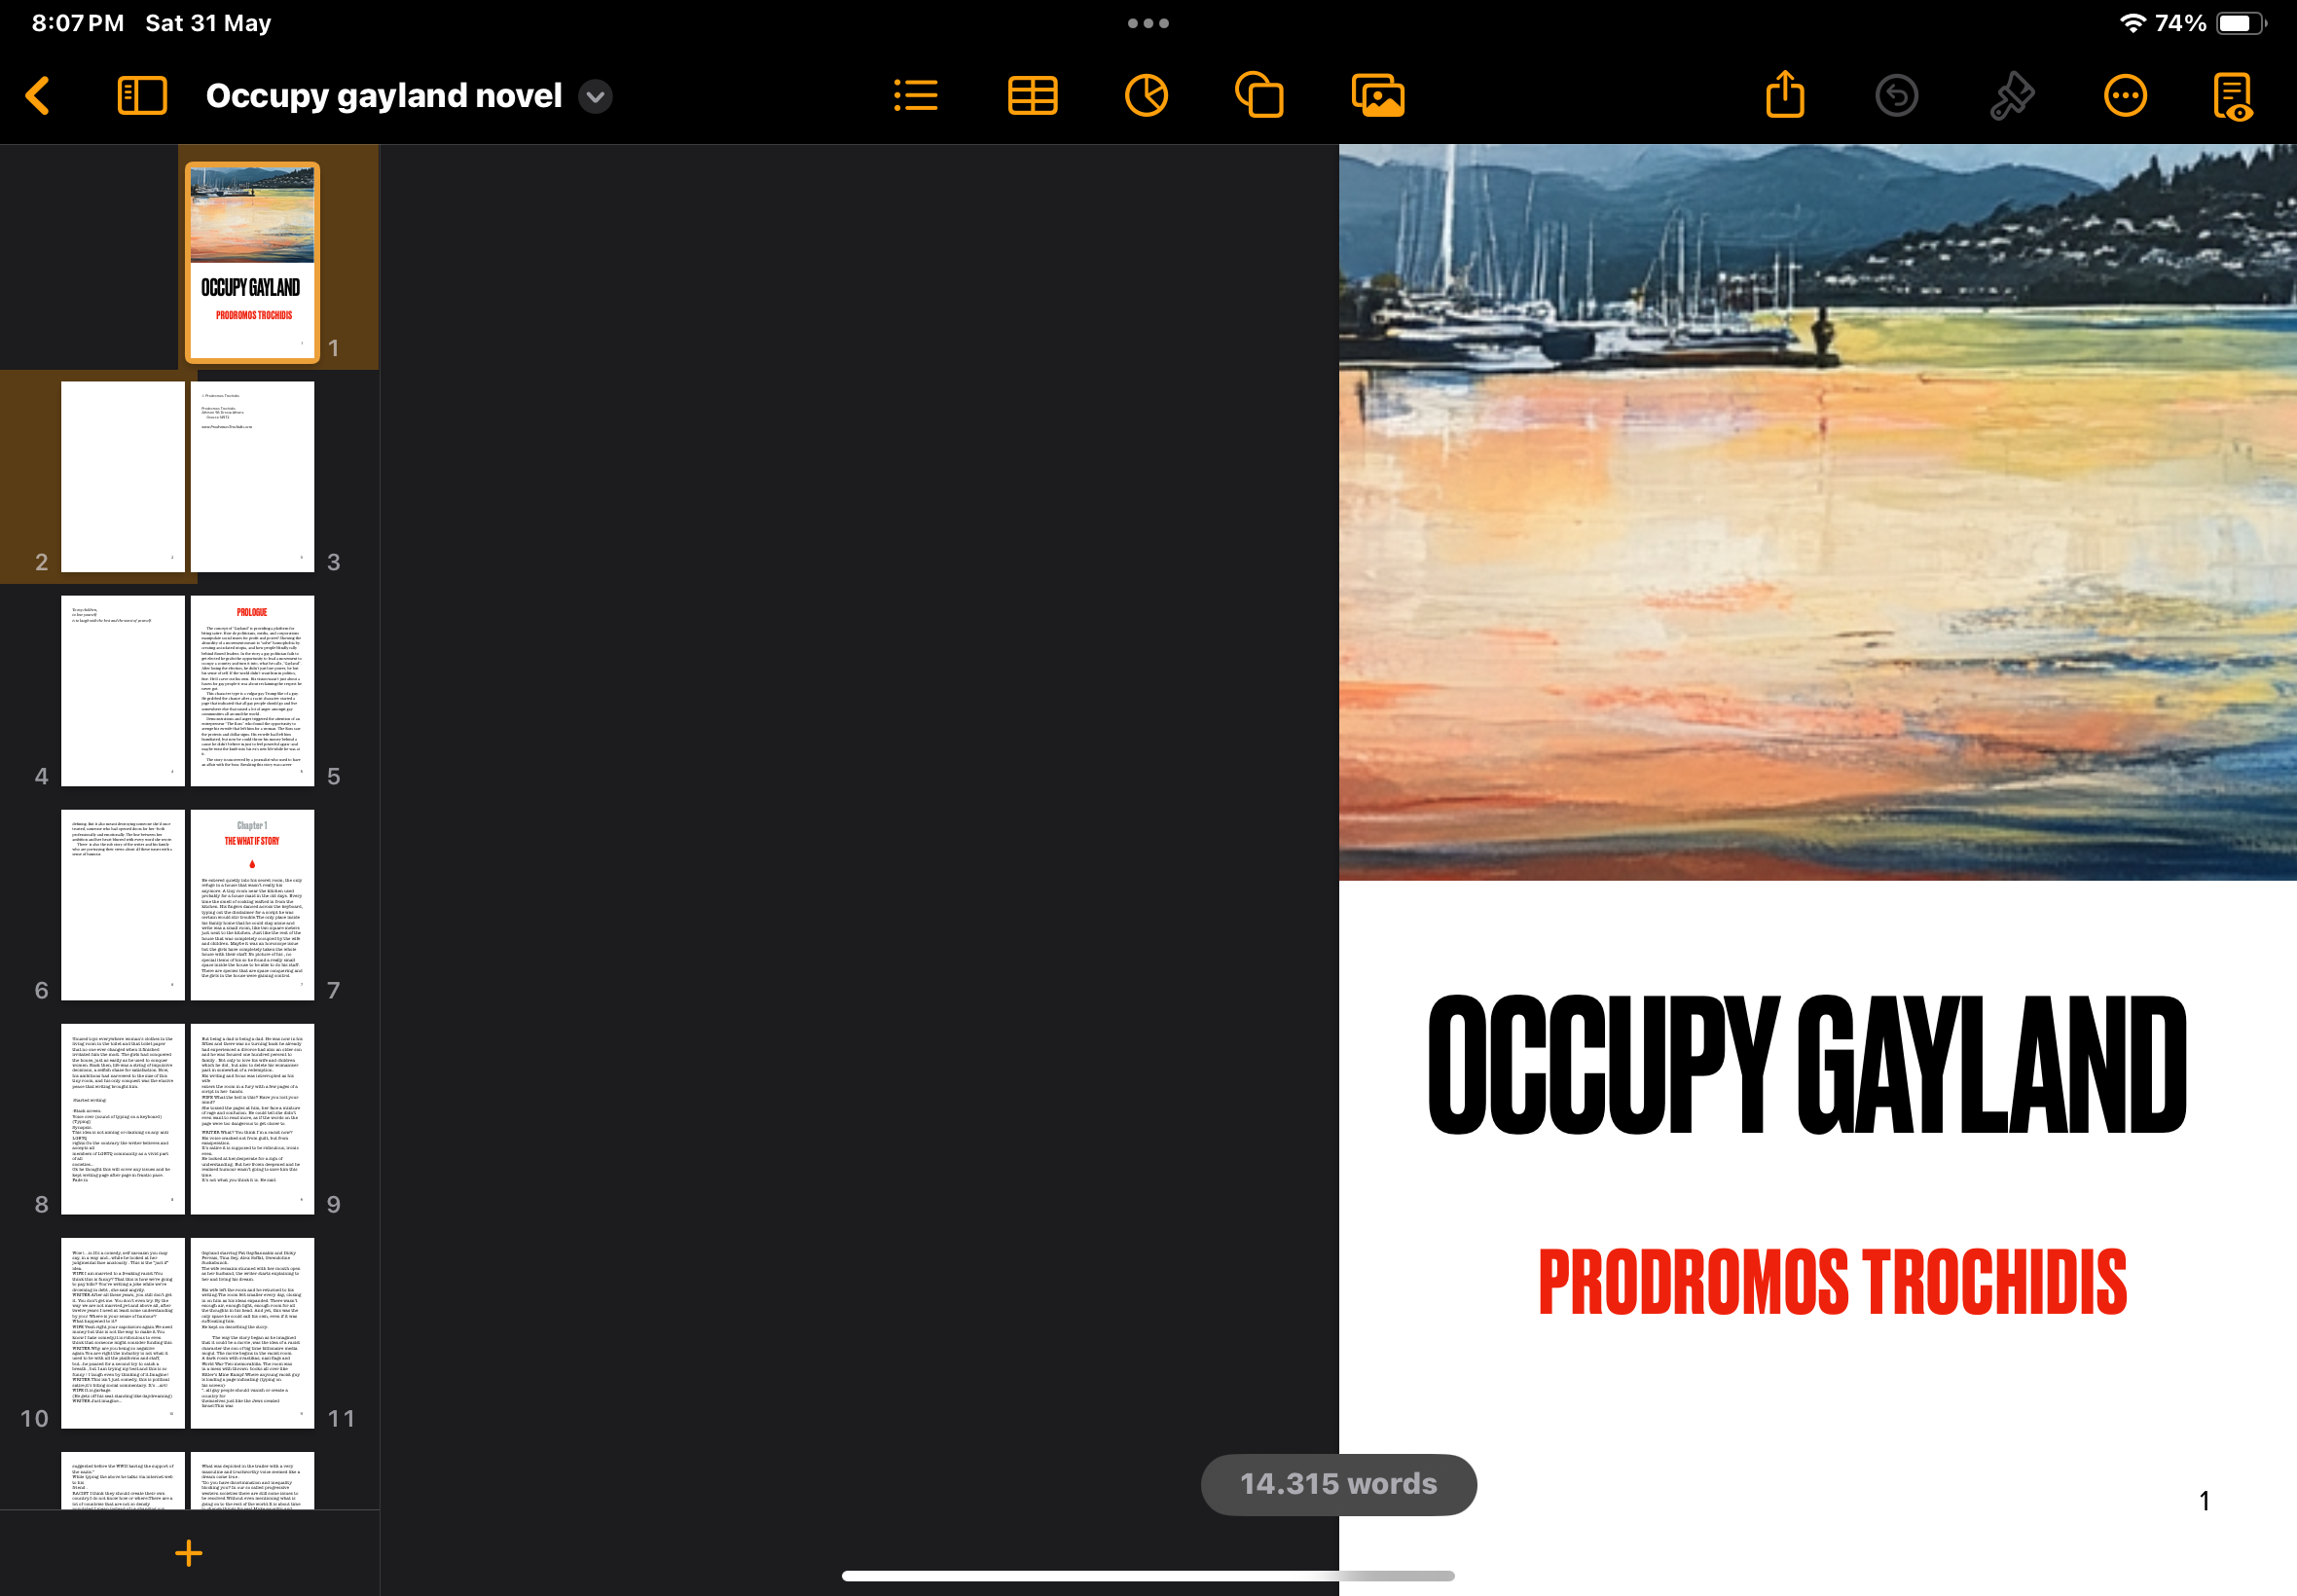Toggle the page thumbnails sidebar
Screen dimensions: 2297x1596
(x=142, y=95)
